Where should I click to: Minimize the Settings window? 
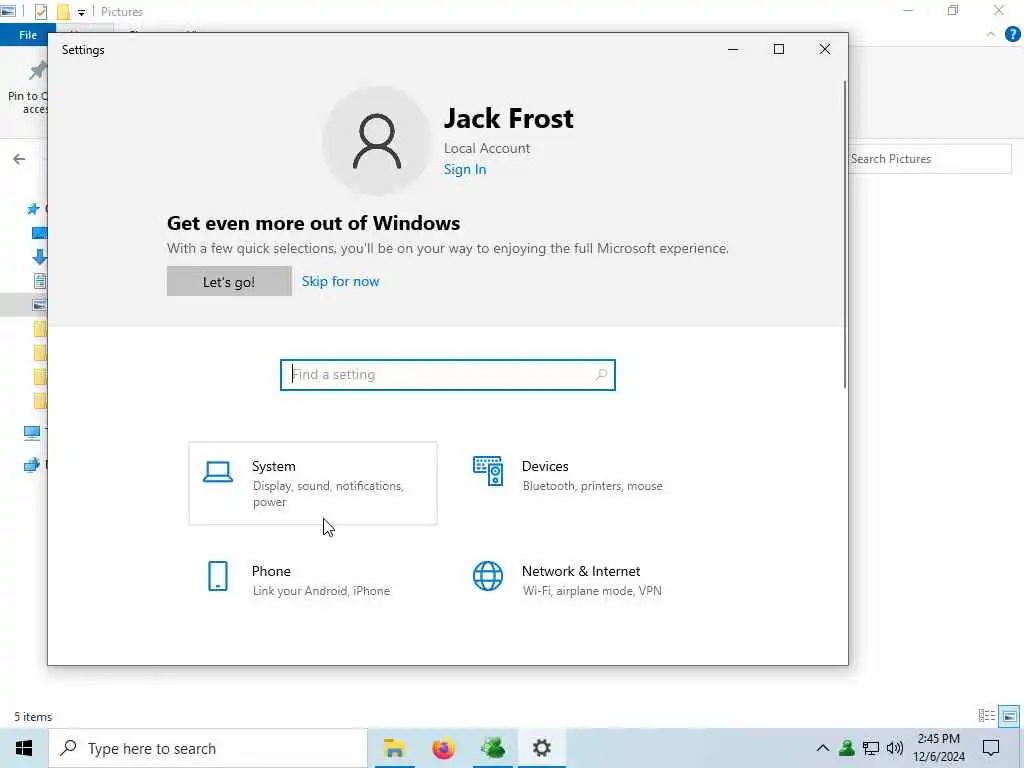click(x=733, y=50)
